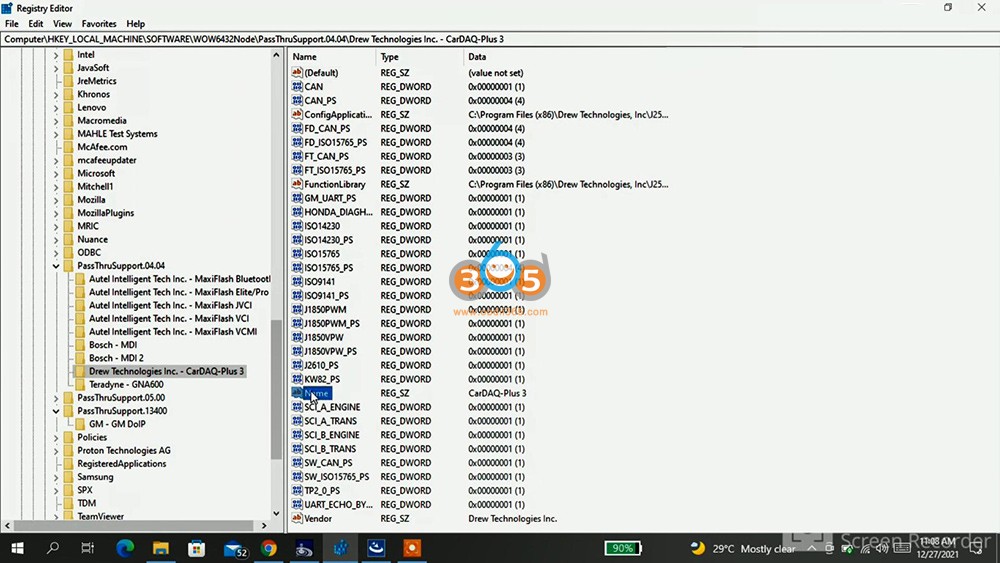Image resolution: width=1000 pixels, height=563 pixels.
Task: Expand the Microsoft key
Action: coord(56,173)
